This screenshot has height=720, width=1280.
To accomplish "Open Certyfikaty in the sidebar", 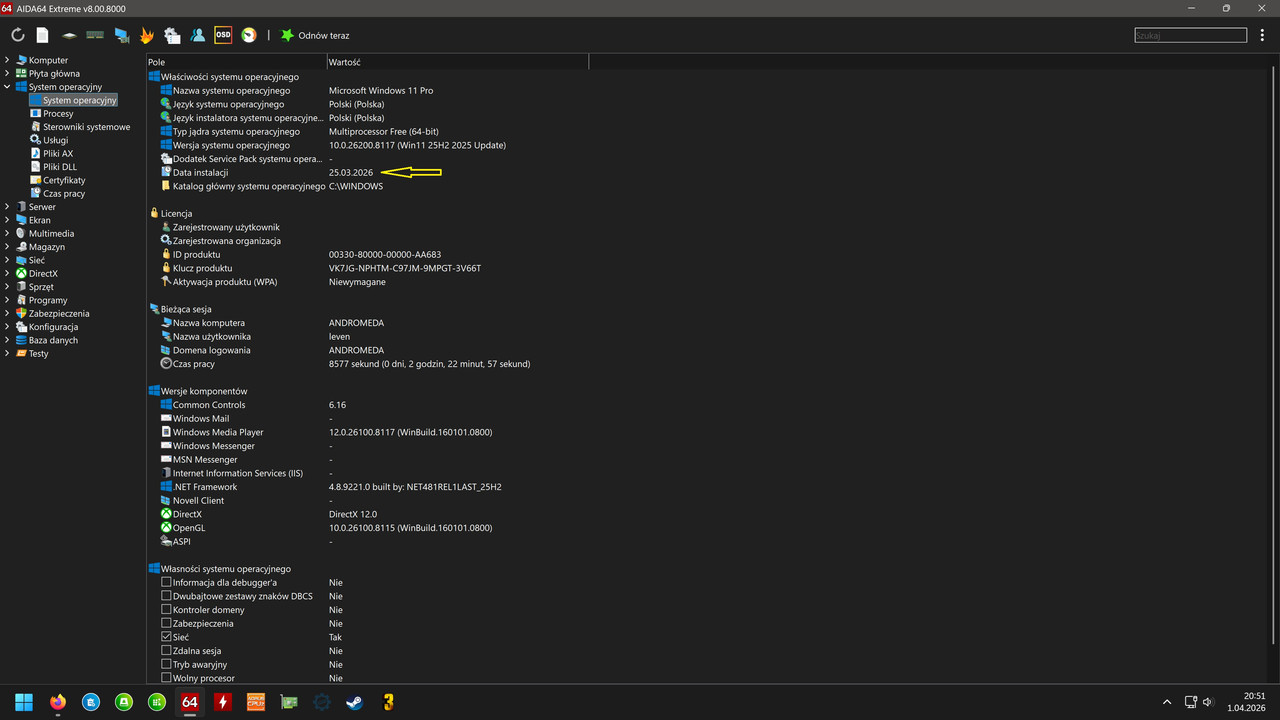I will click(64, 180).
